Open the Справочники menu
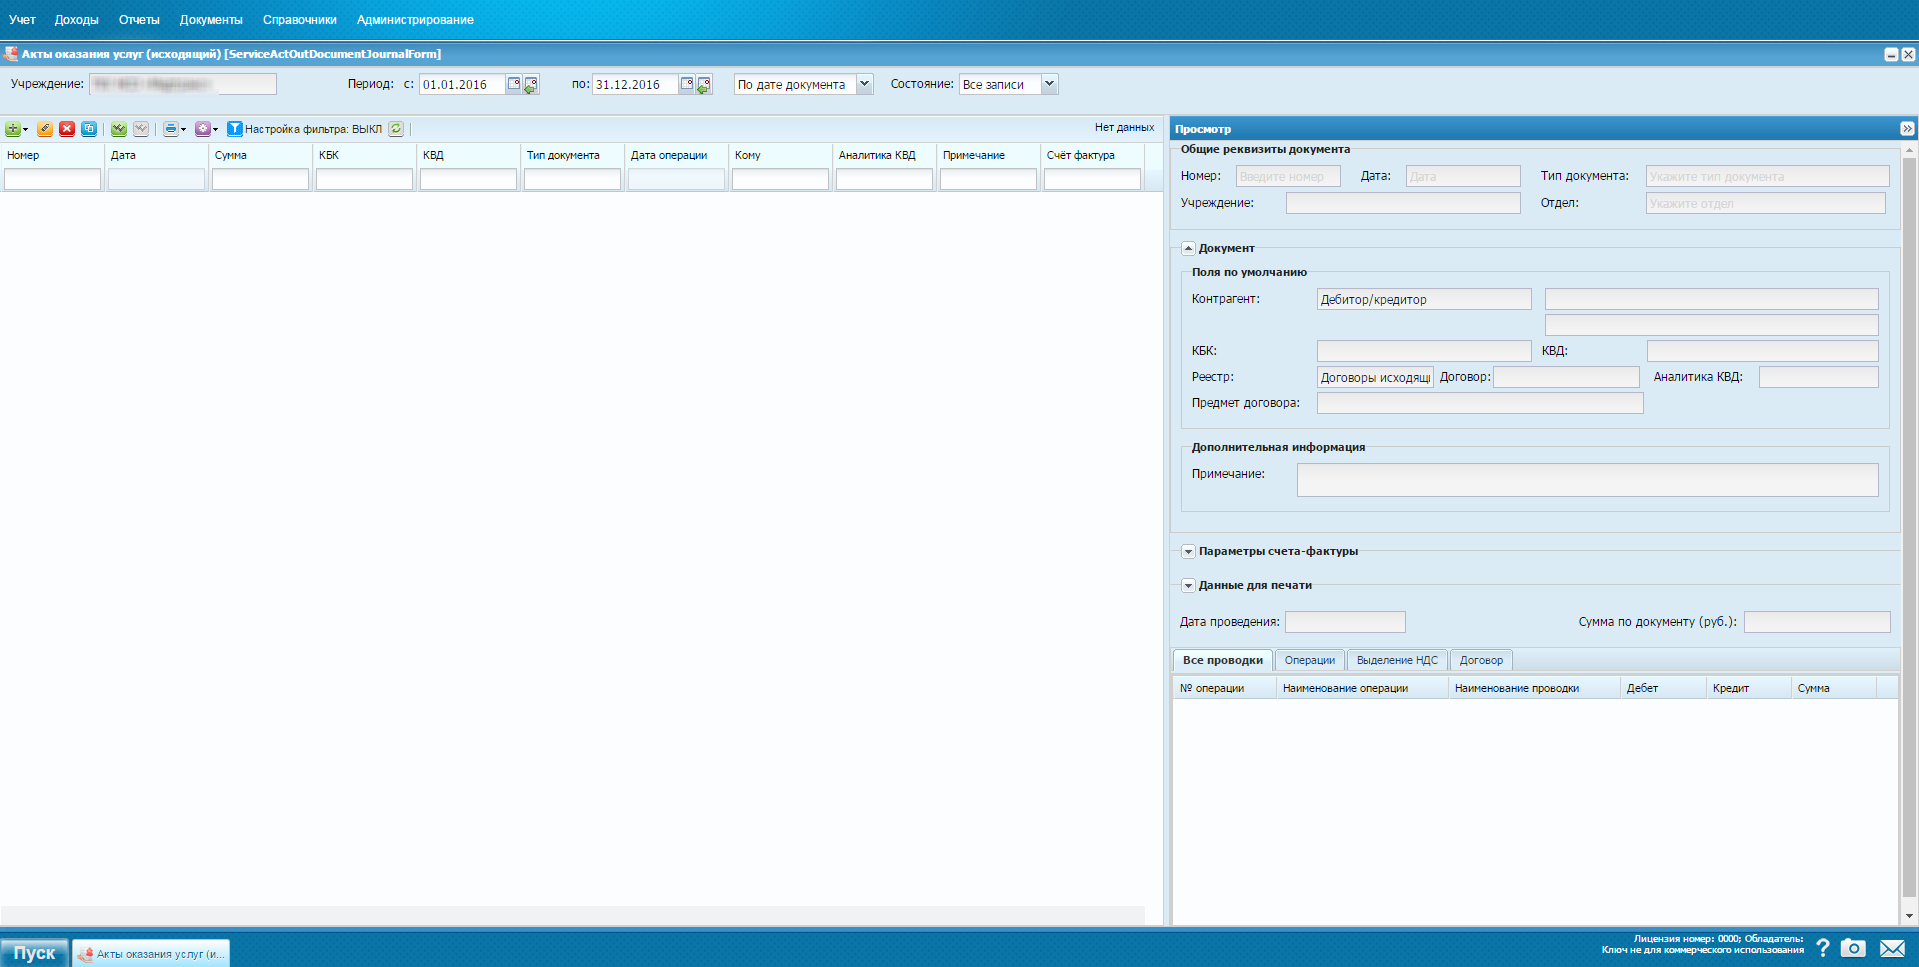 300,19
